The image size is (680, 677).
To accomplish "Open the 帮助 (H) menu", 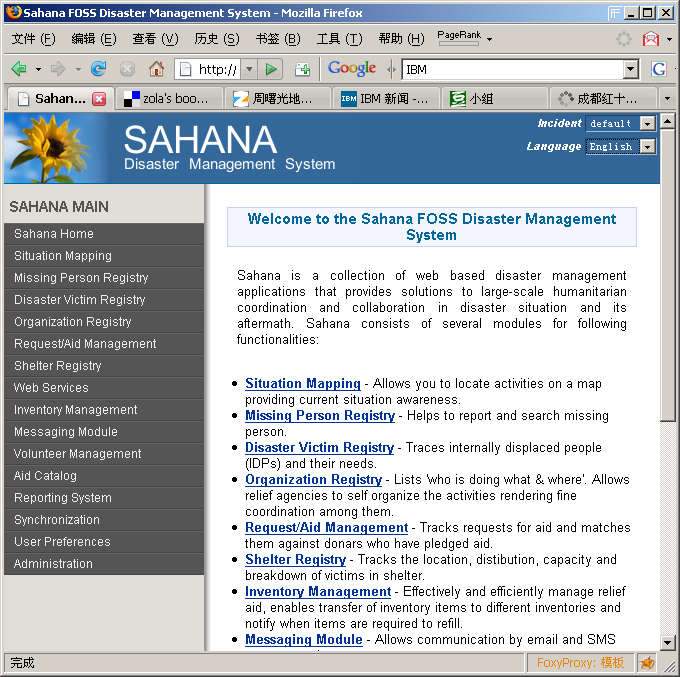I will 401,39.
